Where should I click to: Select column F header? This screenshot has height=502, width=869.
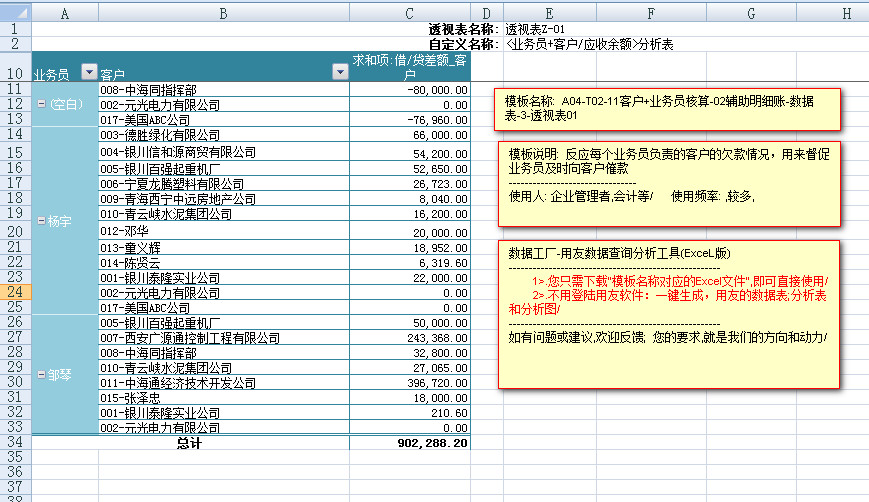click(650, 13)
